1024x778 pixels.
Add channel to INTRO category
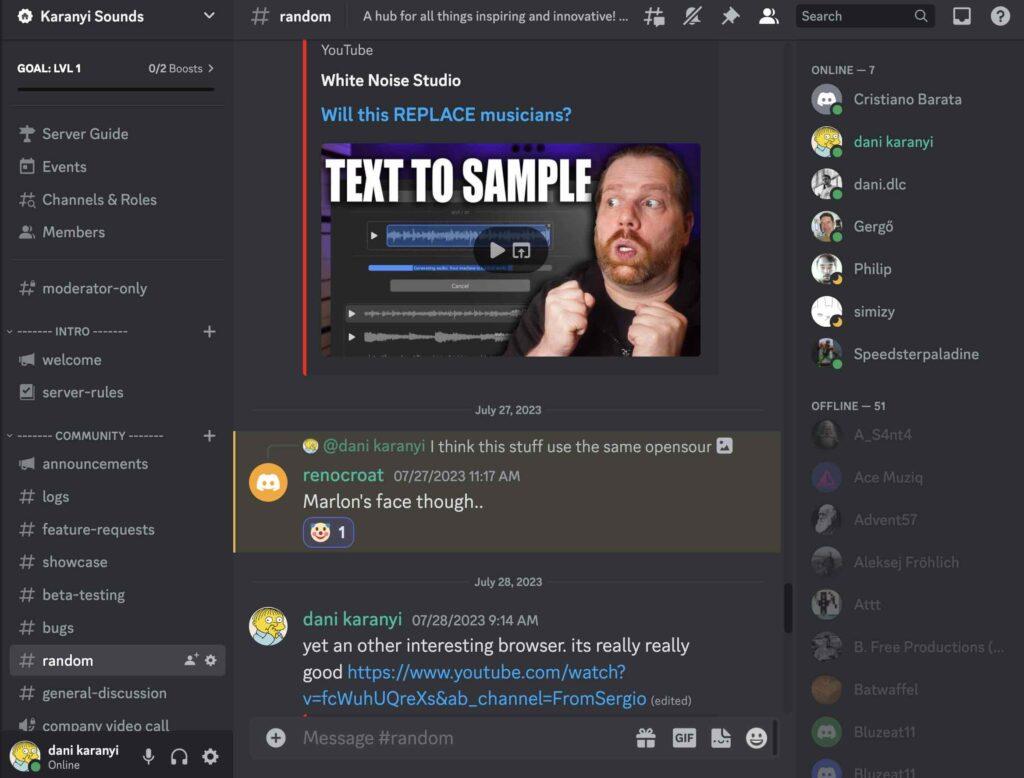pyautogui.click(x=209, y=331)
